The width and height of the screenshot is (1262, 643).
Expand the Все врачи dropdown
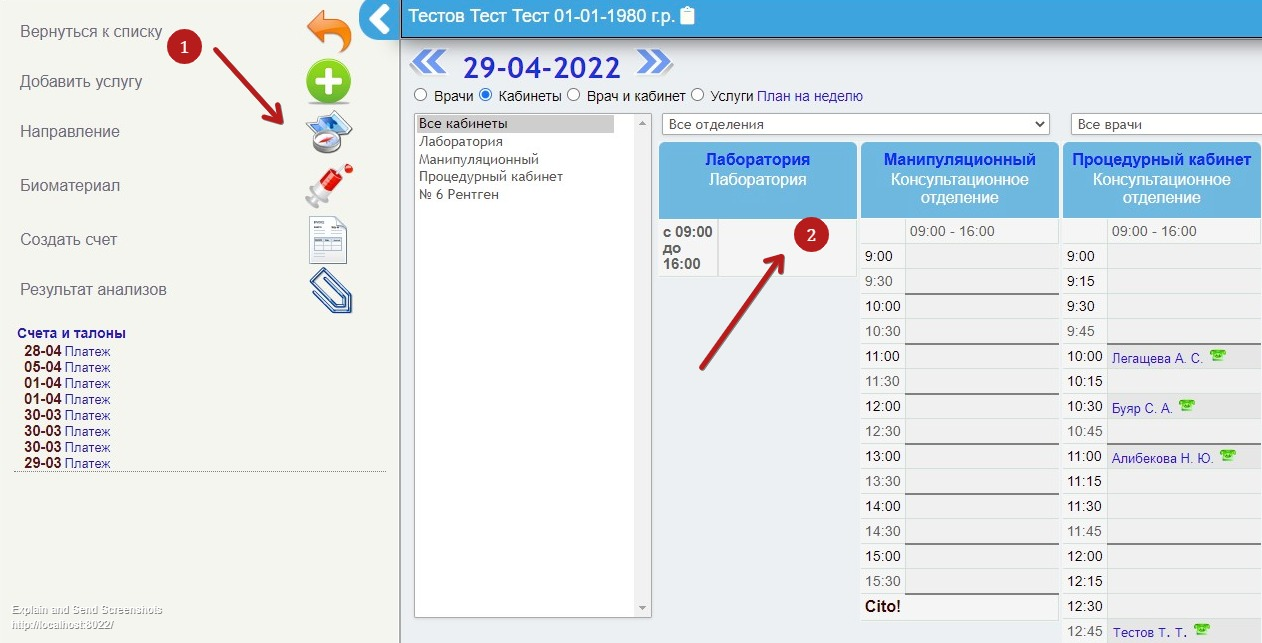point(1165,125)
